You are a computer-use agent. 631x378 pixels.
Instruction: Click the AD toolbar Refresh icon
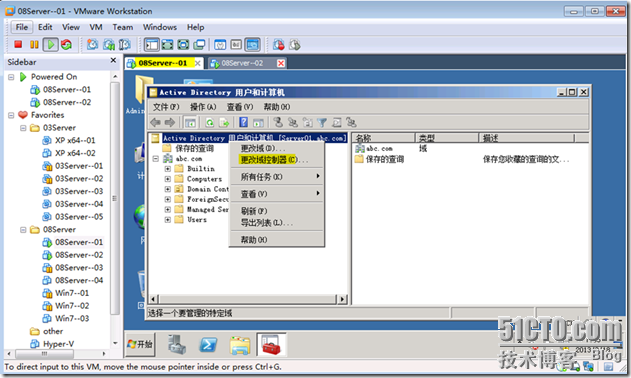[210, 122]
